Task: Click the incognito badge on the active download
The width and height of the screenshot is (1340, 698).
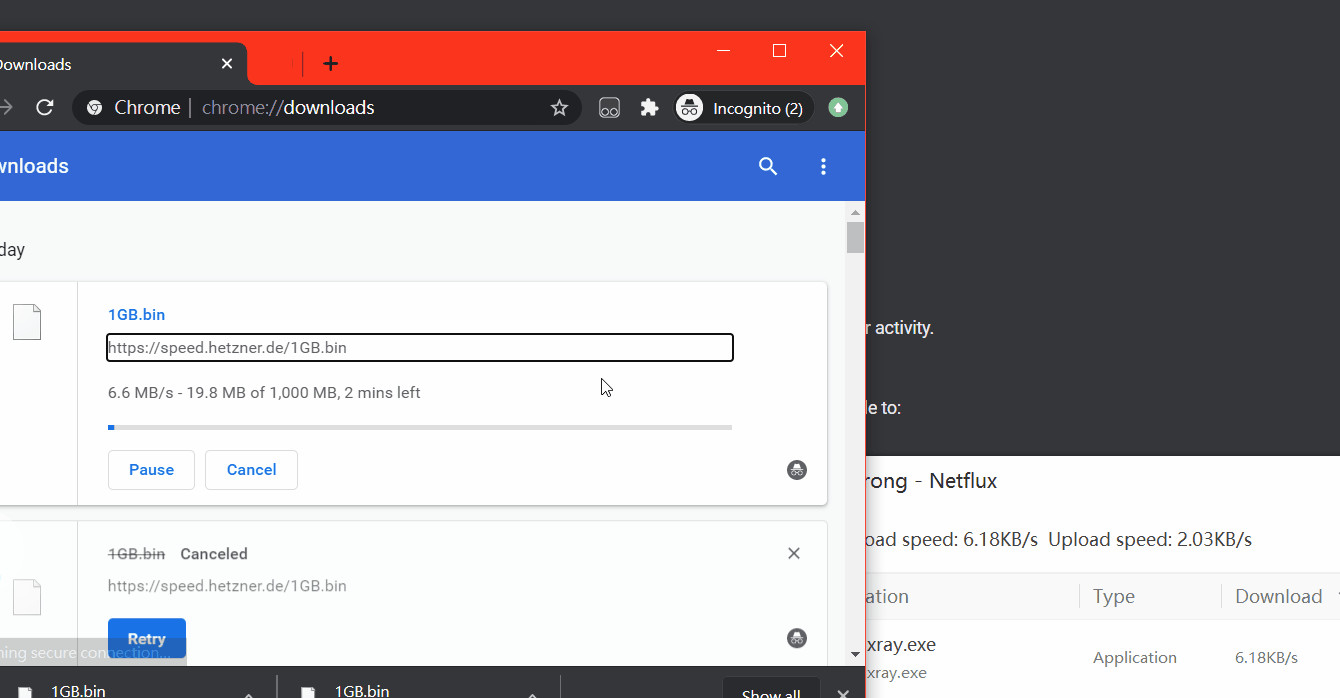Action: [x=797, y=470]
